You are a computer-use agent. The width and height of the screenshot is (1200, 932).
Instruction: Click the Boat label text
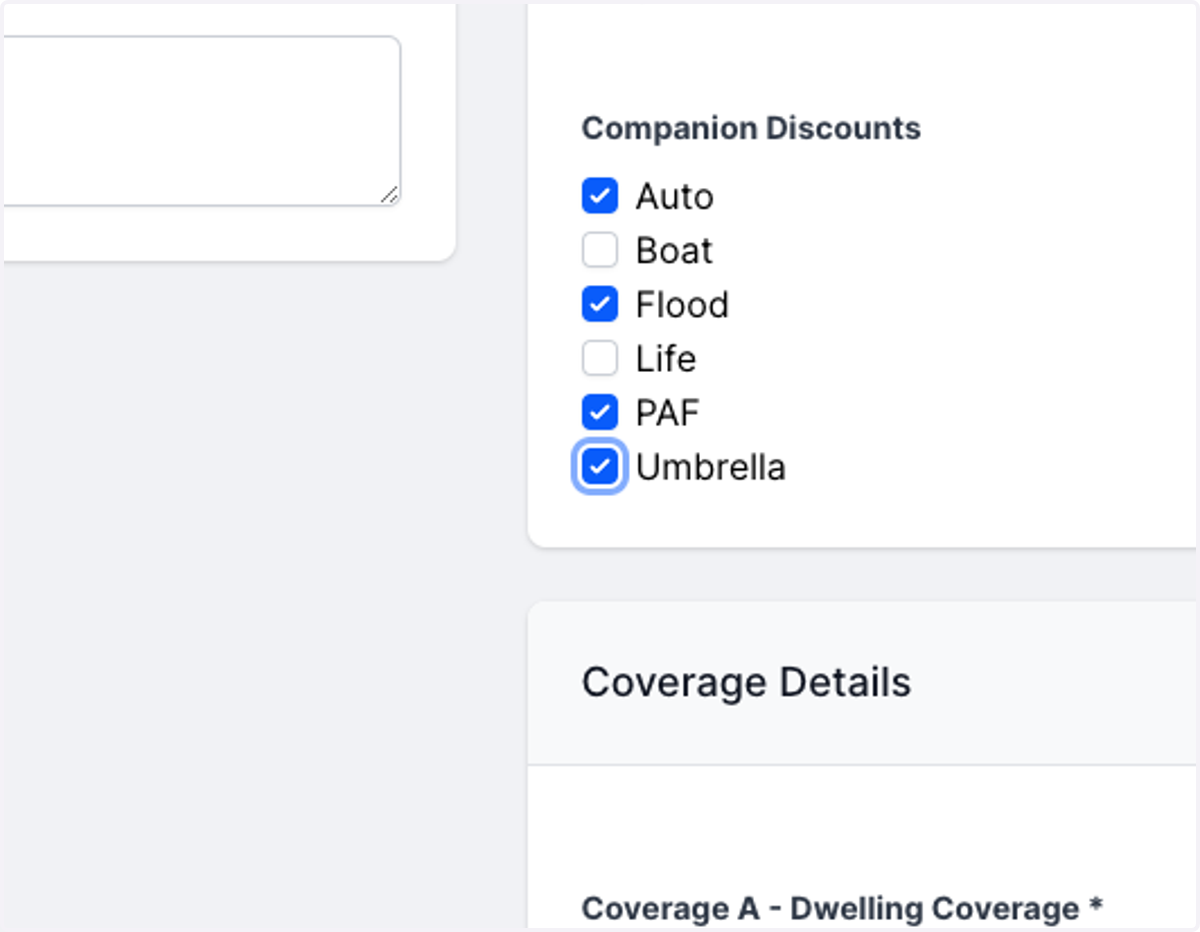pyautogui.click(x=674, y=250)
